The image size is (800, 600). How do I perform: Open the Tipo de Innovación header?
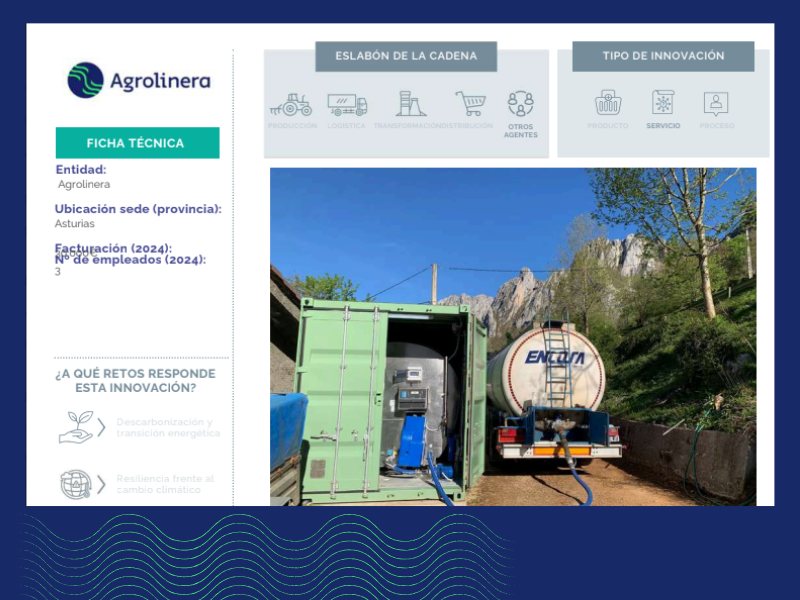click(663, 56)
